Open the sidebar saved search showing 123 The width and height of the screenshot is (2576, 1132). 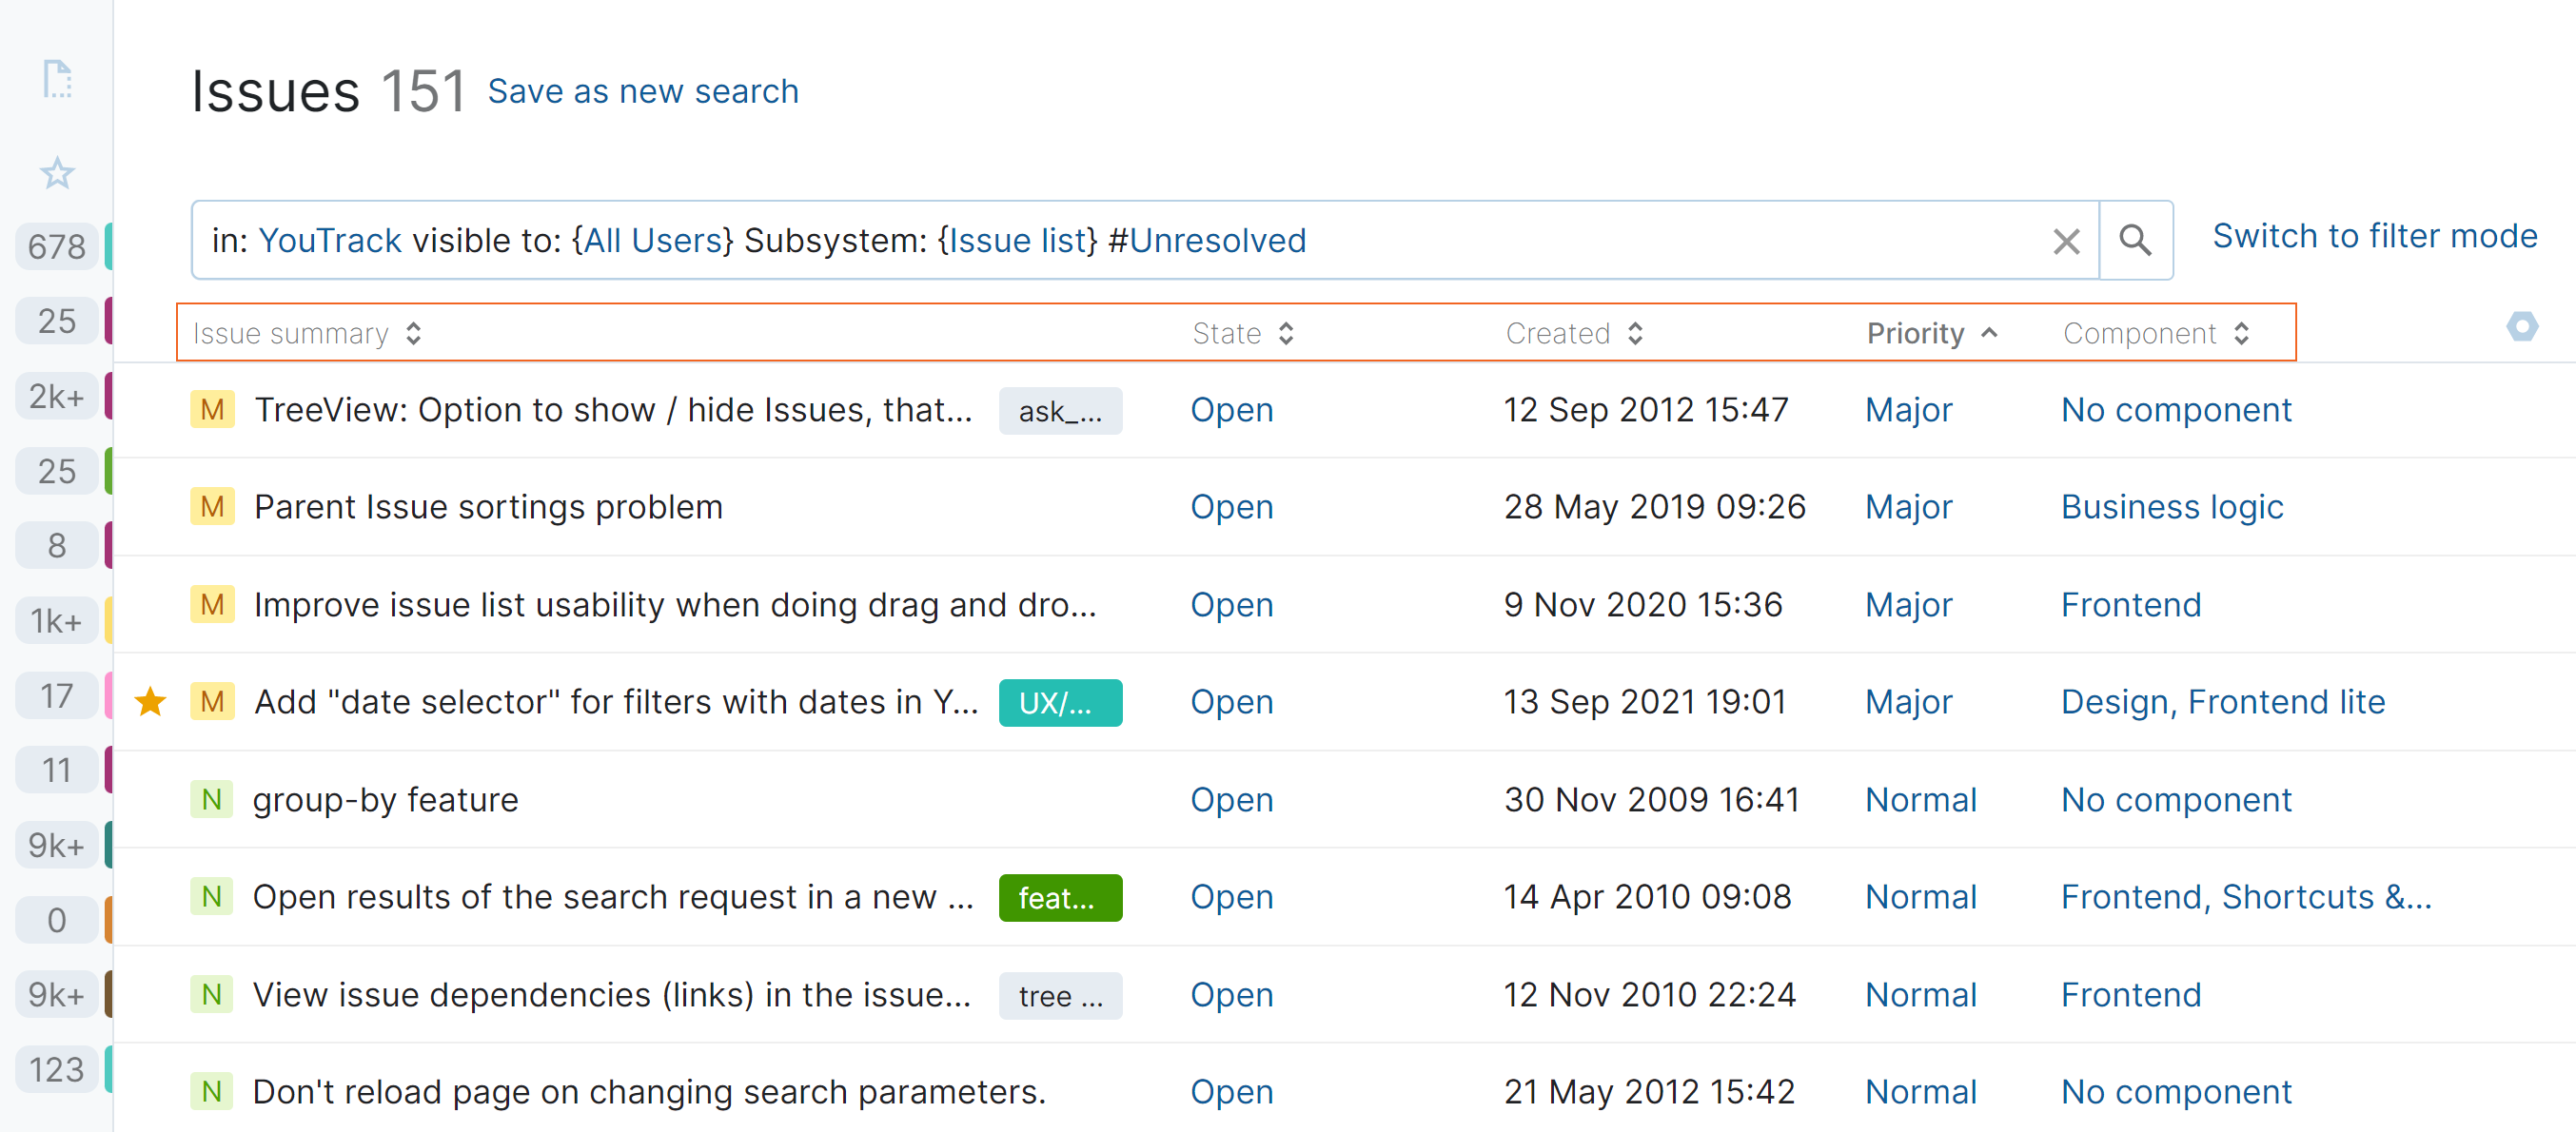pyautogui.click(x=57, y=1070)
